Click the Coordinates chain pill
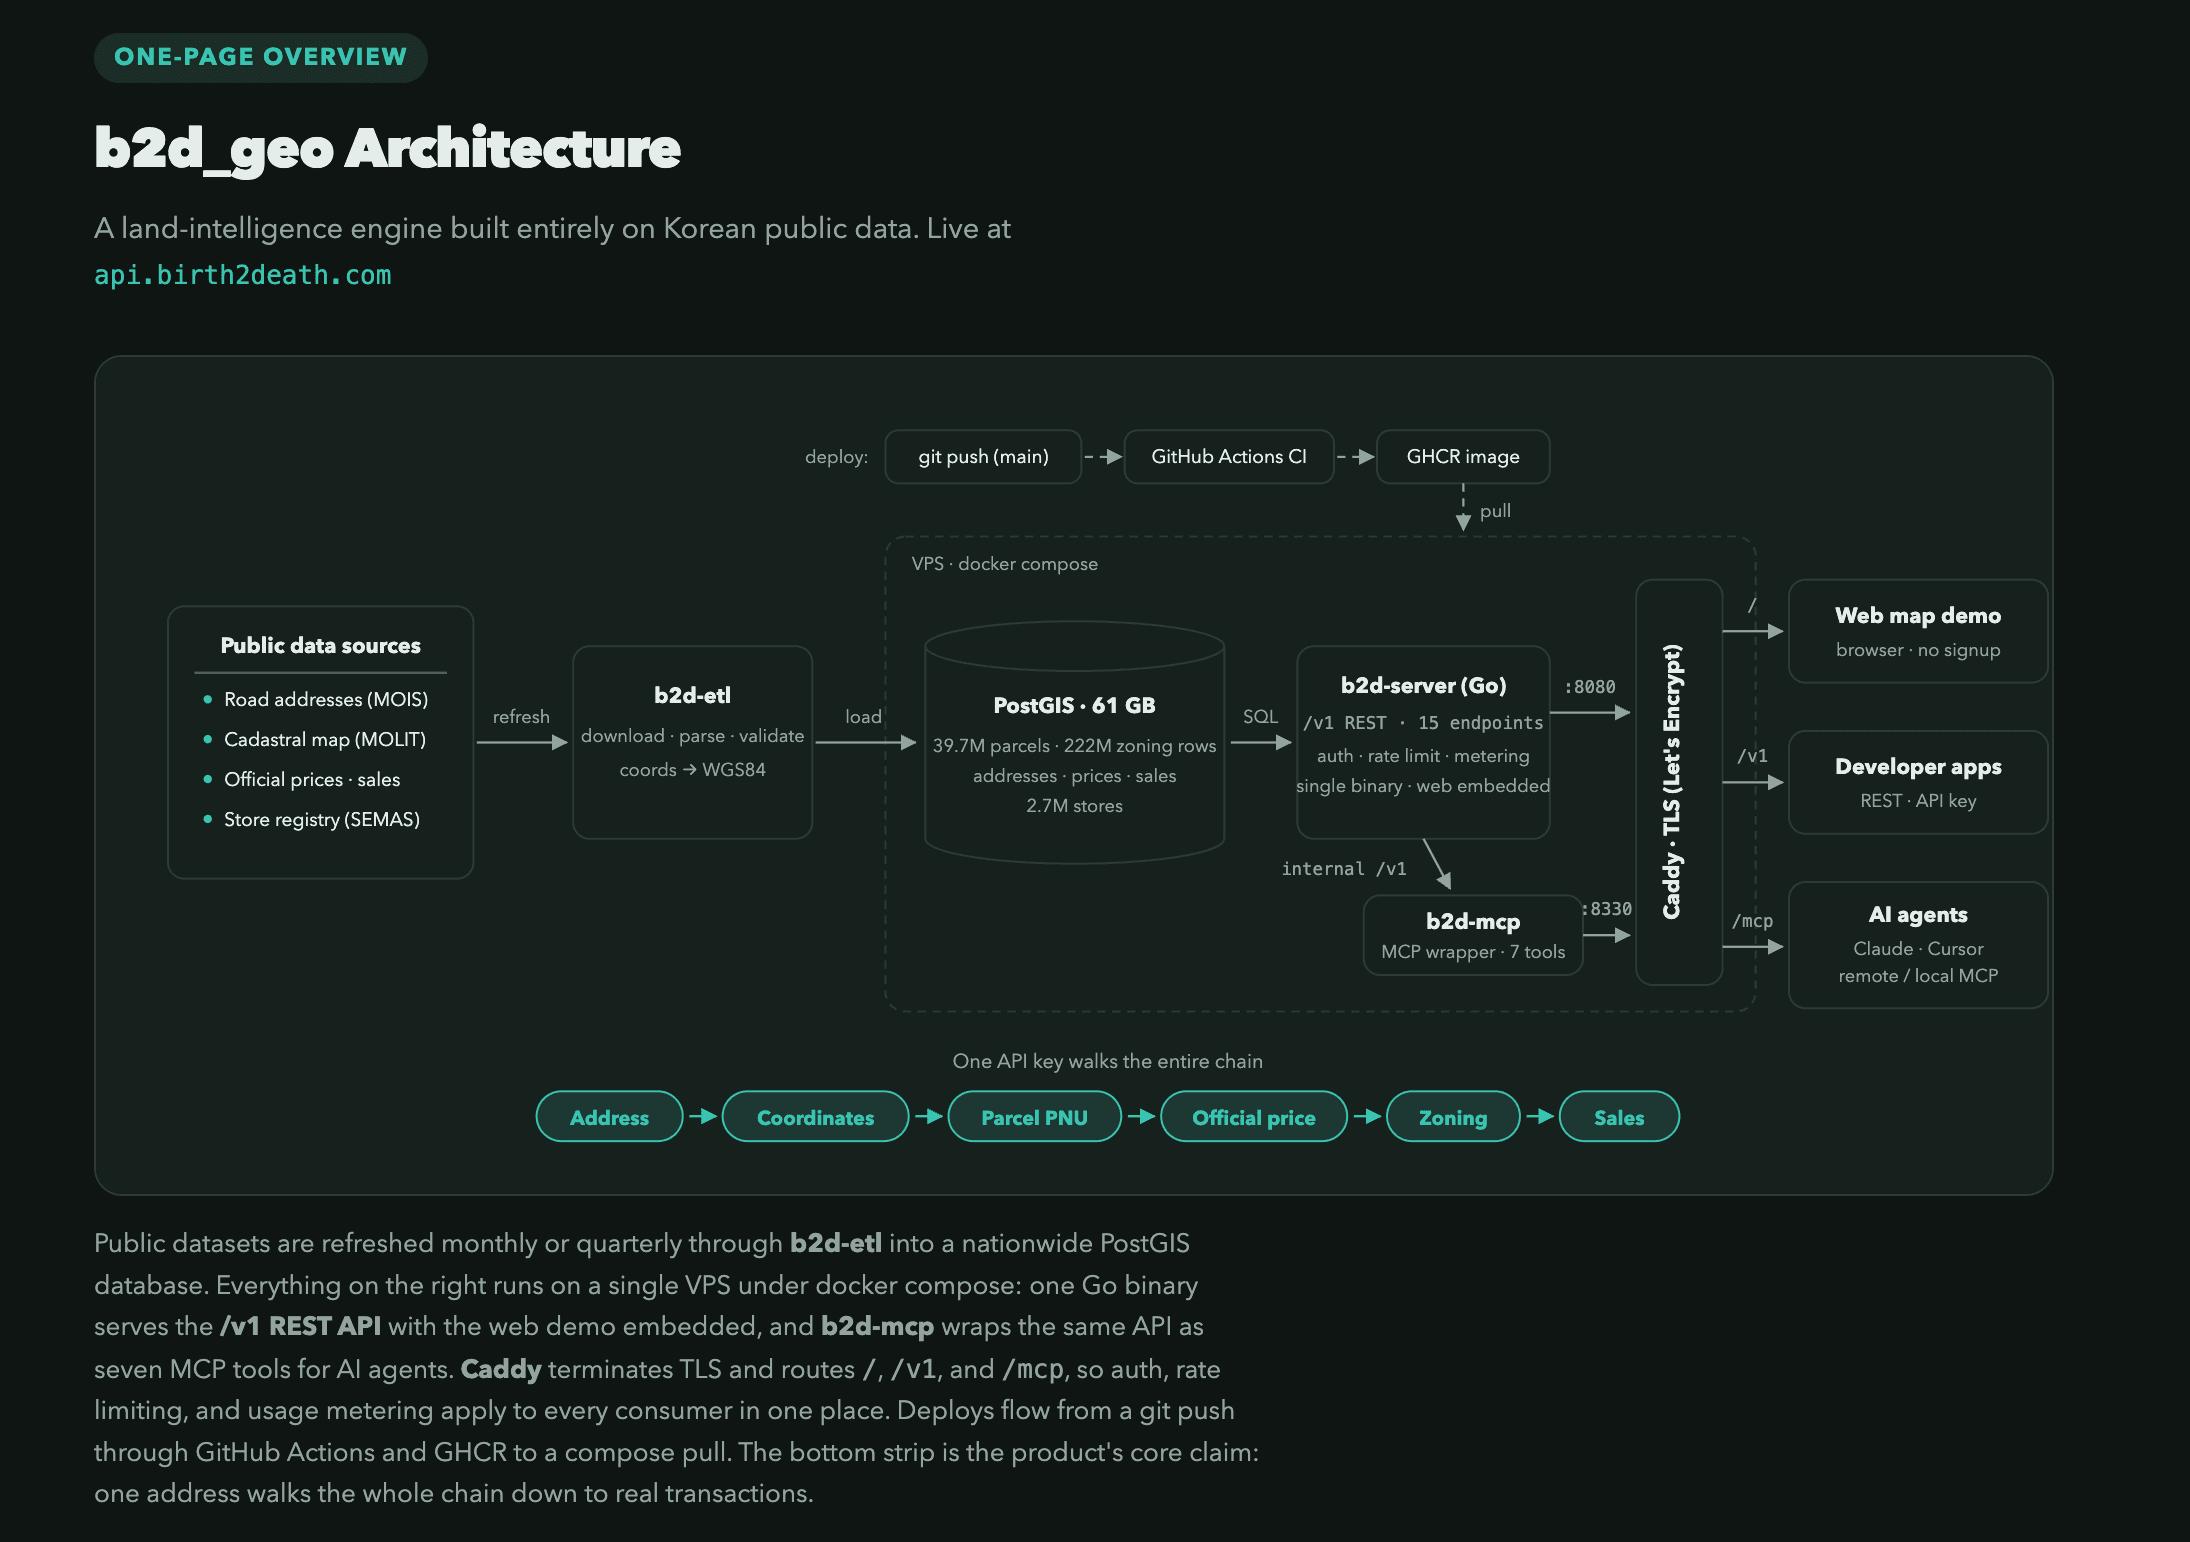2190x1542 pixels. (816, 1117)
